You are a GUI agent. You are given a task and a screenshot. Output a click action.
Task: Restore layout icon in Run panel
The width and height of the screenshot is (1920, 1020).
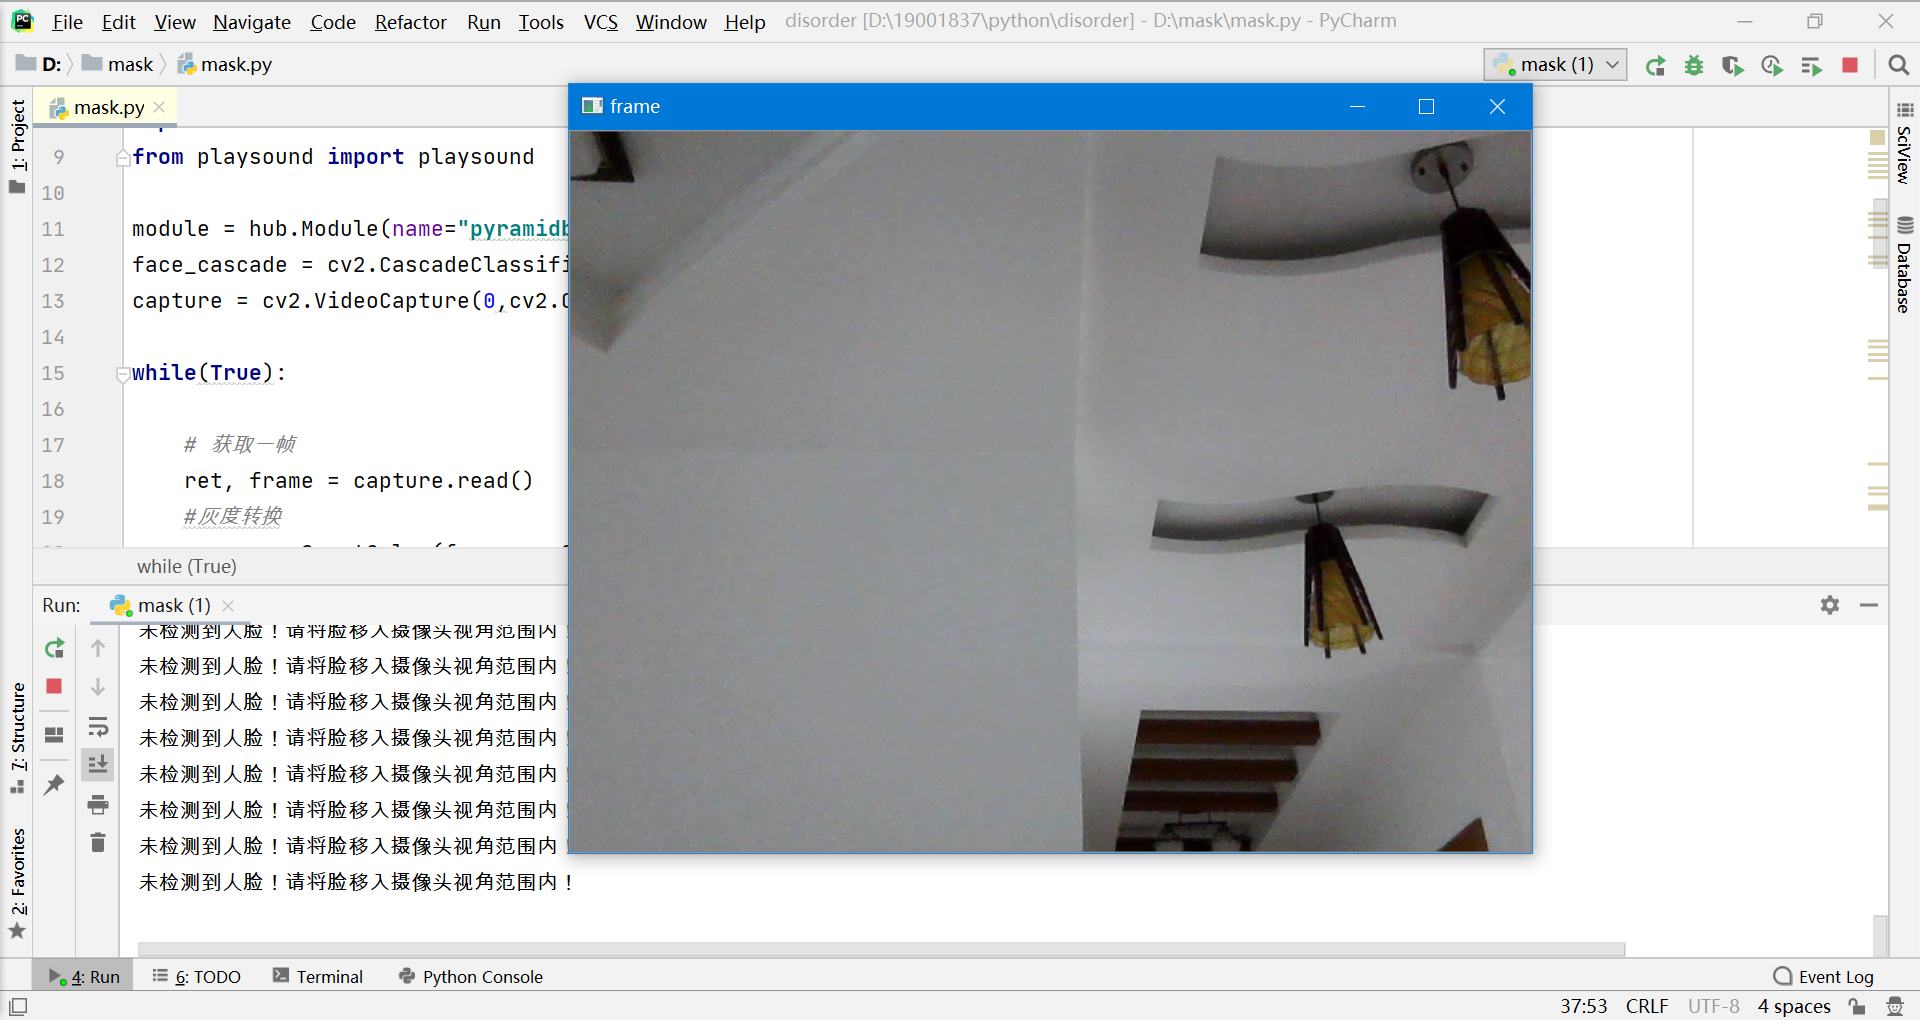[x=54, y=735]
